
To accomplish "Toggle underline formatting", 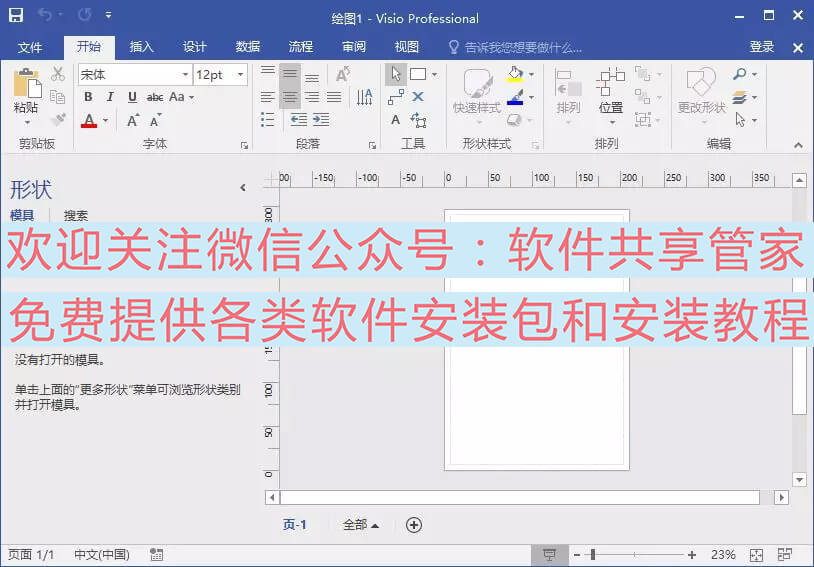I will pyautogui.click(x=132, y=97).
